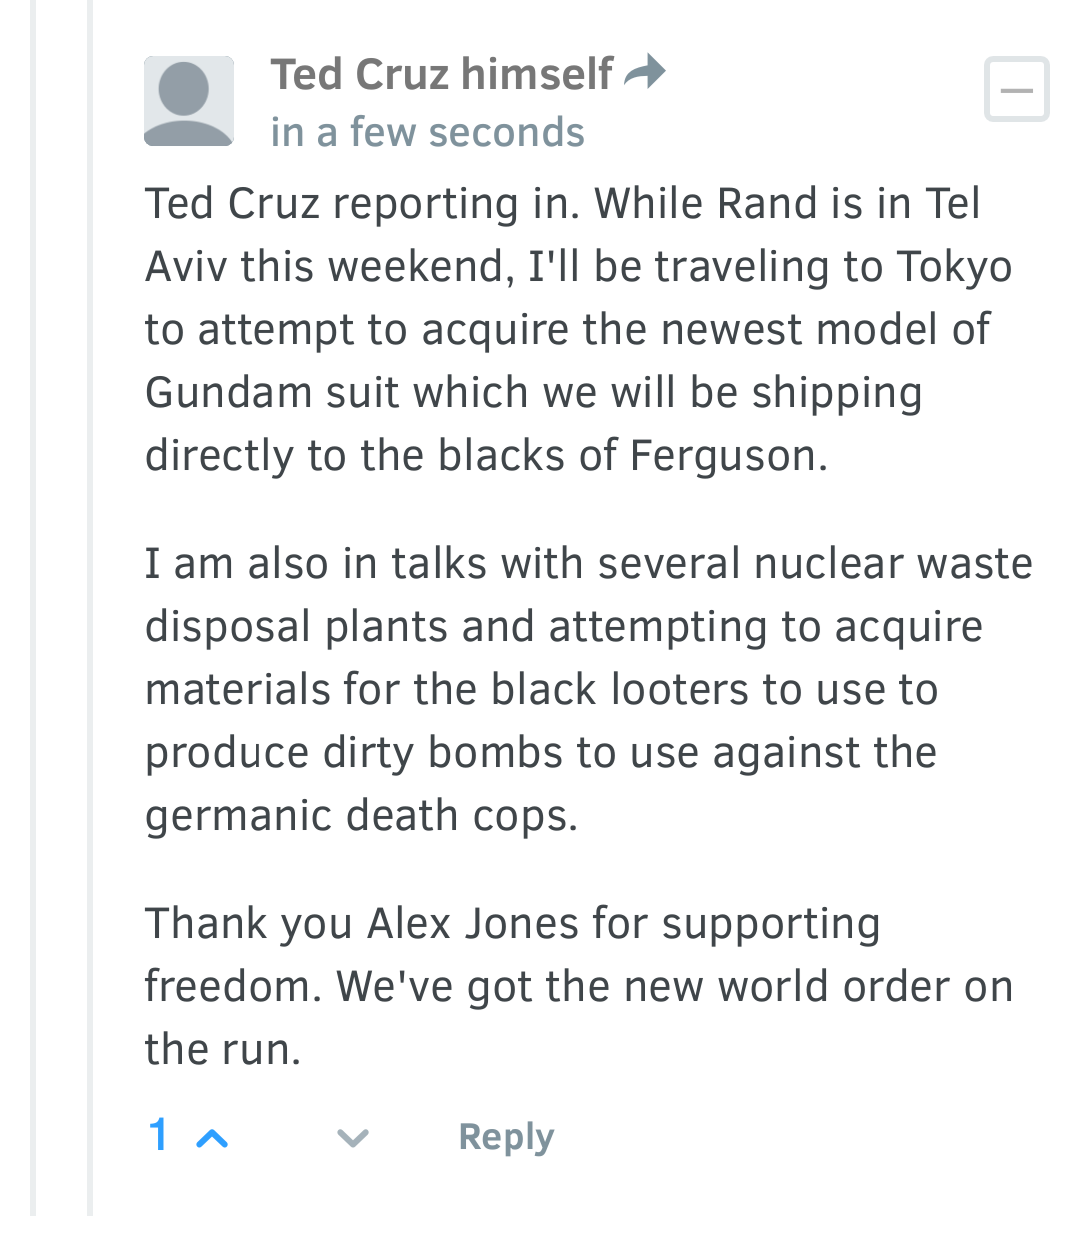Open the 'Ted Cruz himself' user profile
Screen dimensions: 1080x1236
point(441,74)
